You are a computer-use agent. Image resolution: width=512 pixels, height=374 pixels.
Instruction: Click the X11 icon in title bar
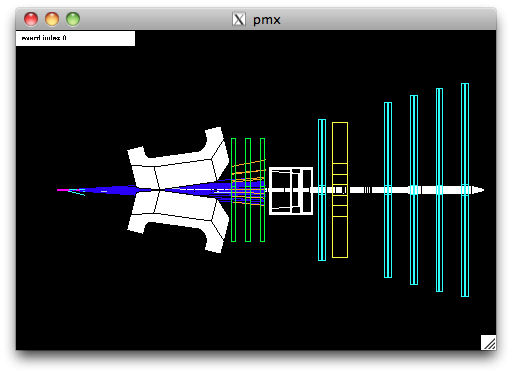[x=239, y=19]
